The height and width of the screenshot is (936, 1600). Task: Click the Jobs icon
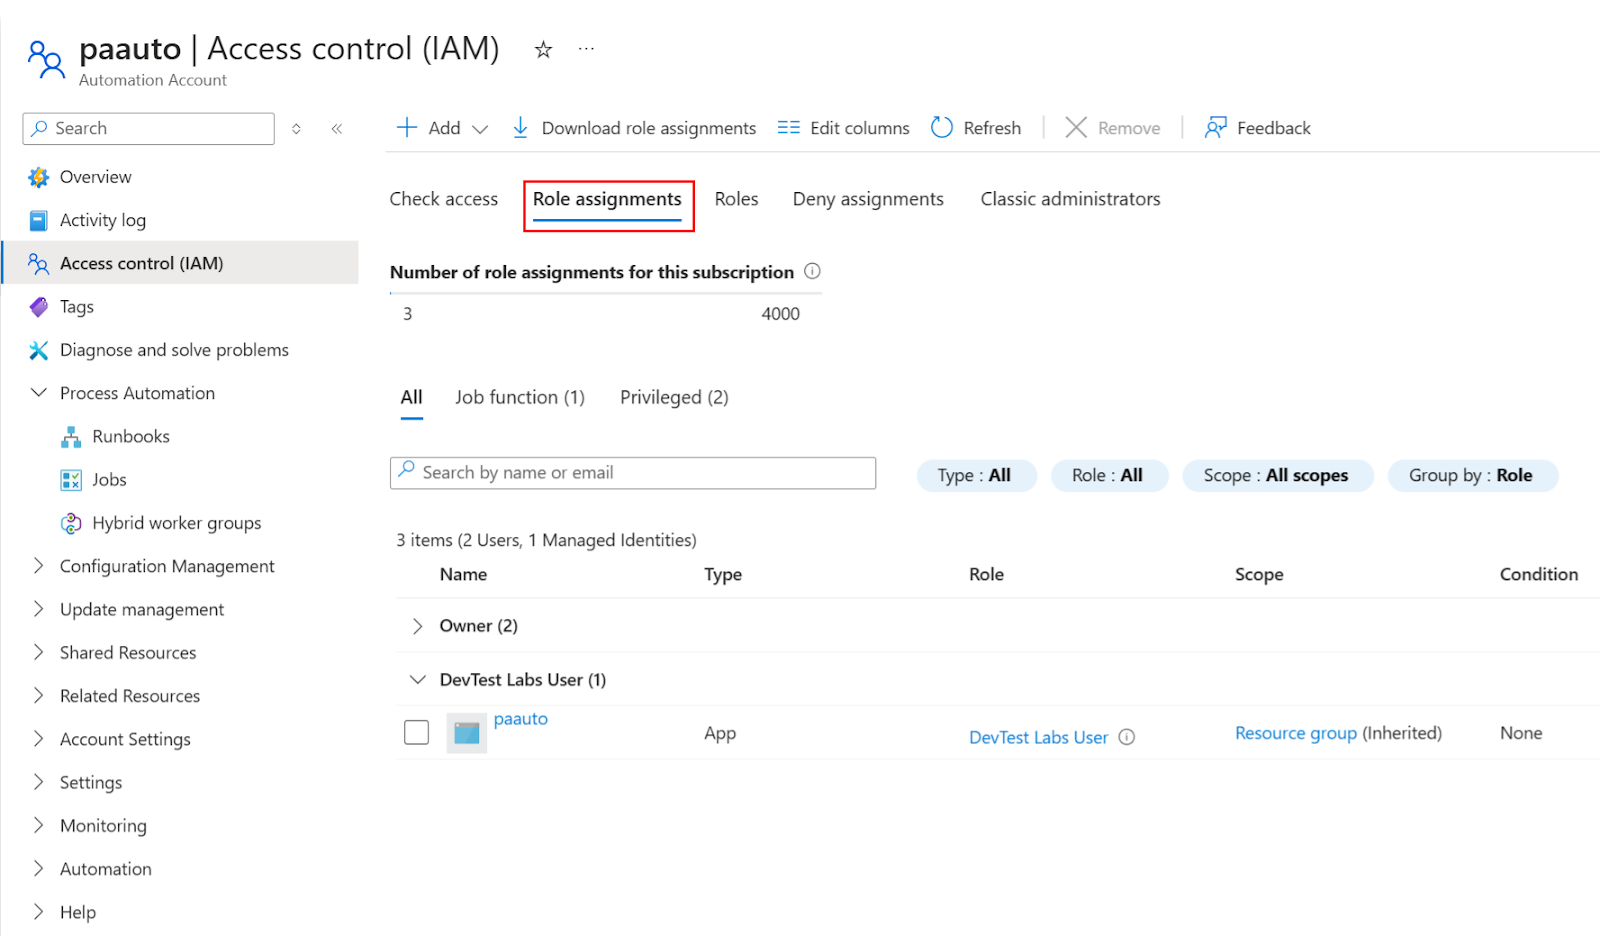(71, 480)
